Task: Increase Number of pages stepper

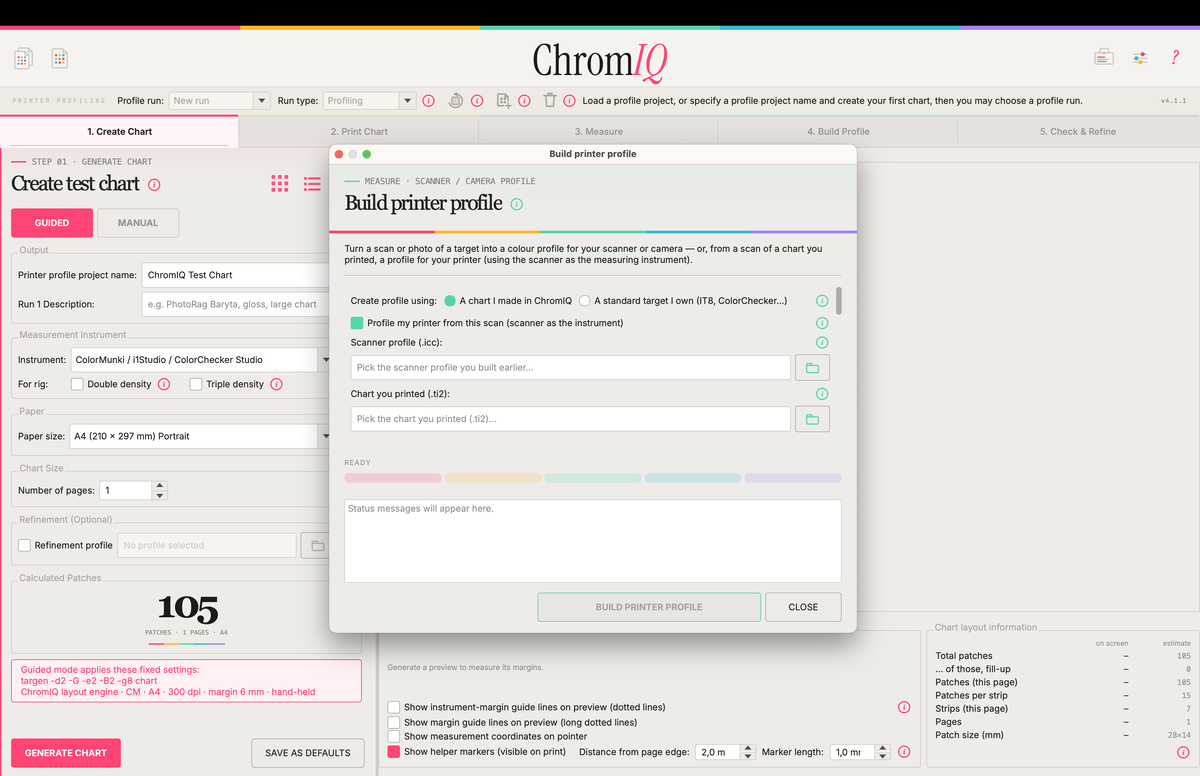Action: pyautogui.click(x=160, y=486)
